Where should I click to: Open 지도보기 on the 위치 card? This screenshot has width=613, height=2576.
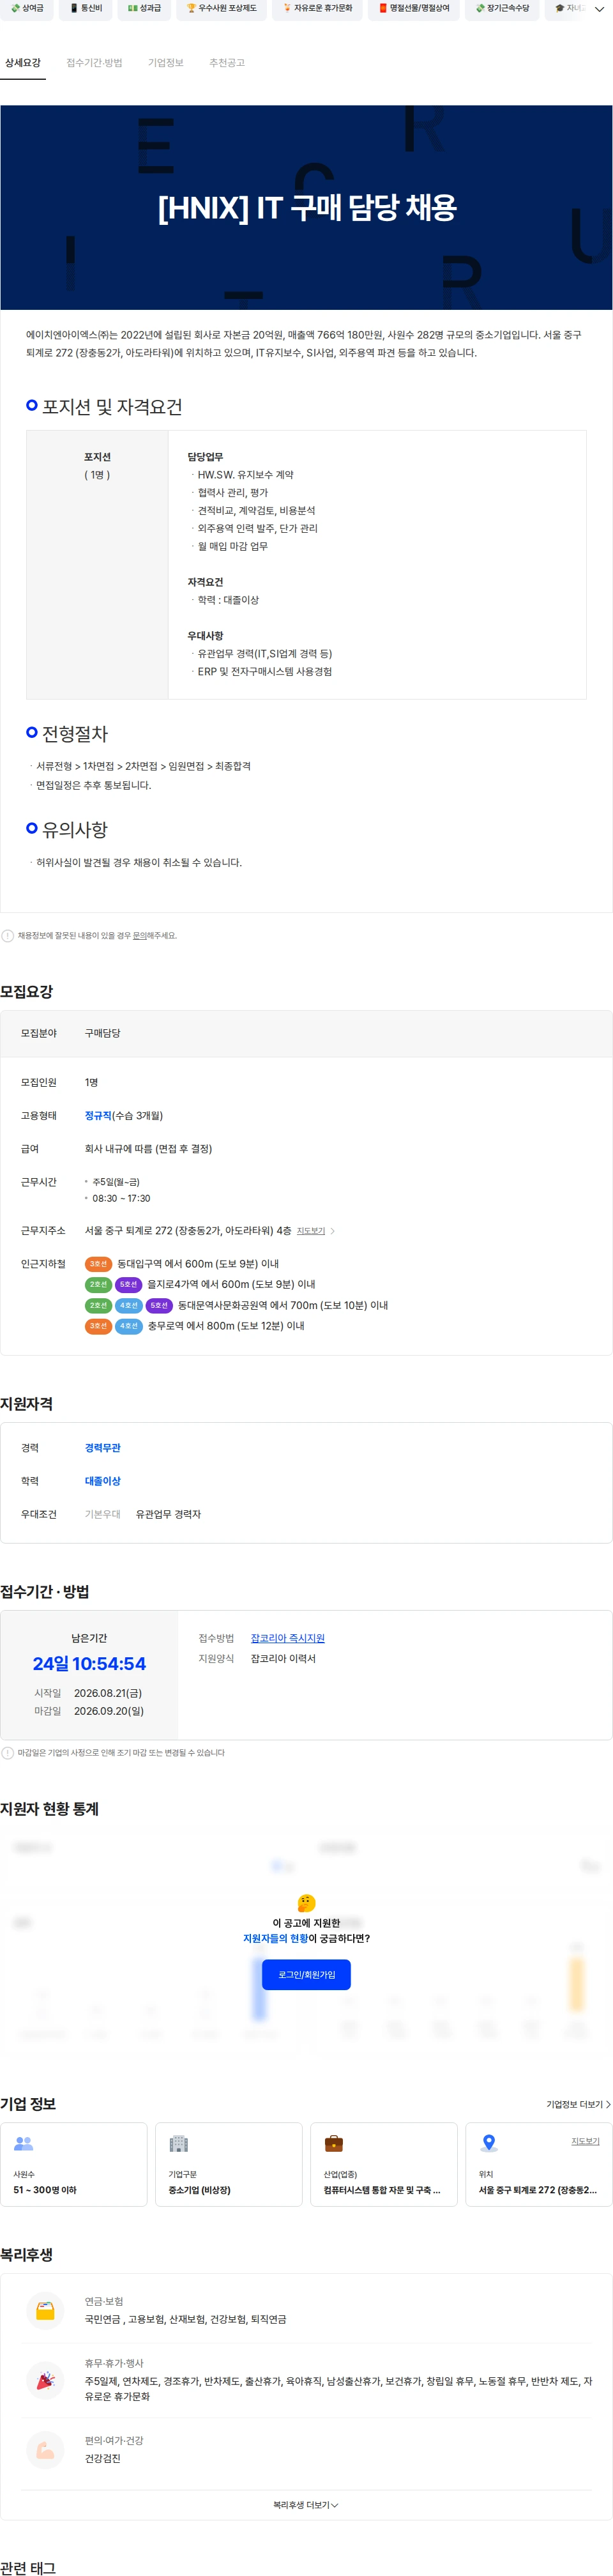[x=585, y=2141]
